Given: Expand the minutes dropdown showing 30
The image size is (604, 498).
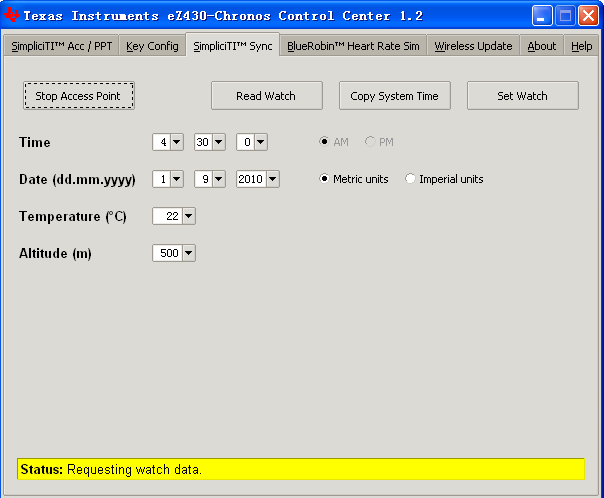Looking at the screenshot, I should 219,142.
